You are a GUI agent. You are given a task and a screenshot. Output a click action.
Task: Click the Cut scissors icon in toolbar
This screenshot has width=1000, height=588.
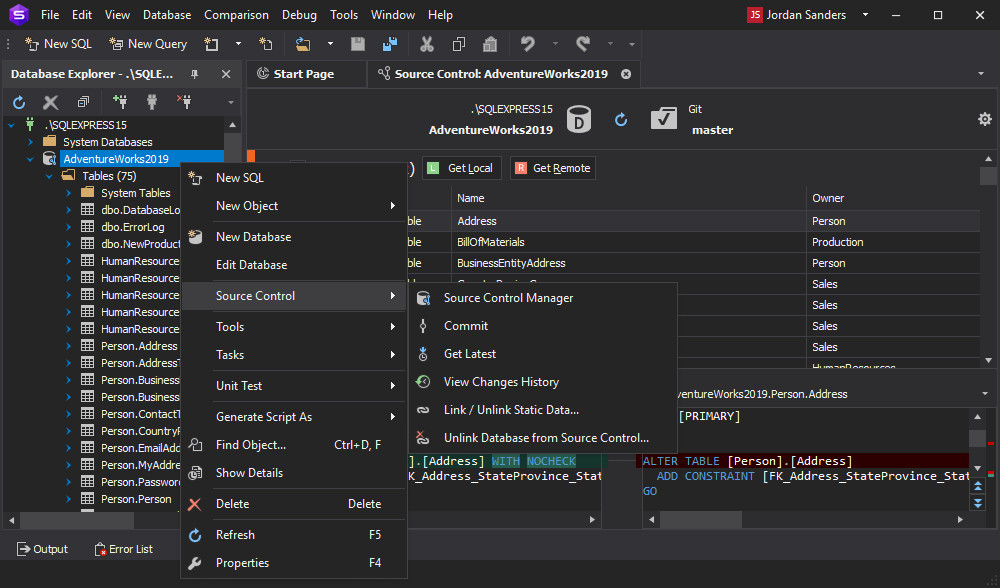tap(427, 44)
